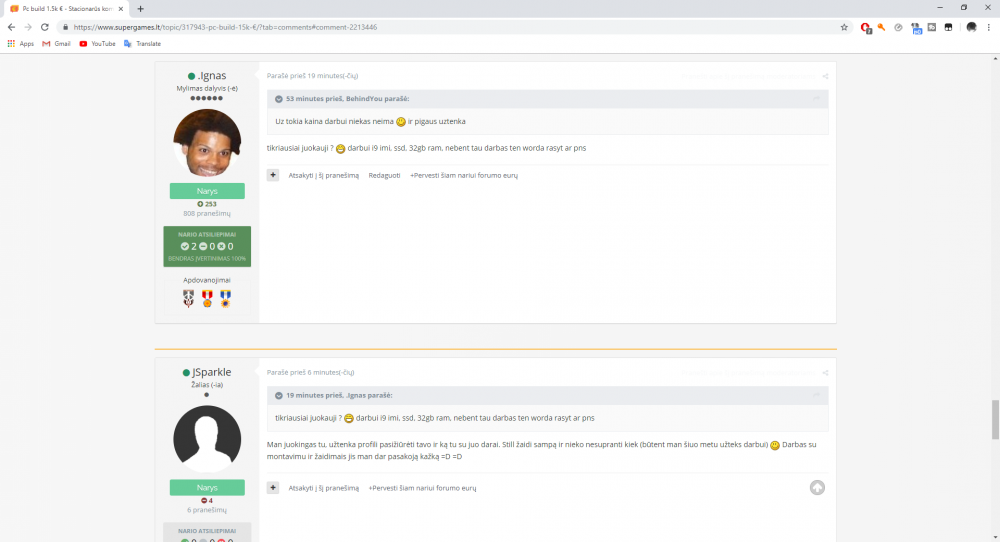
Task: Click 'Atsakyti į šį pranešimą' under JSparkle's post
Action: 323,488
